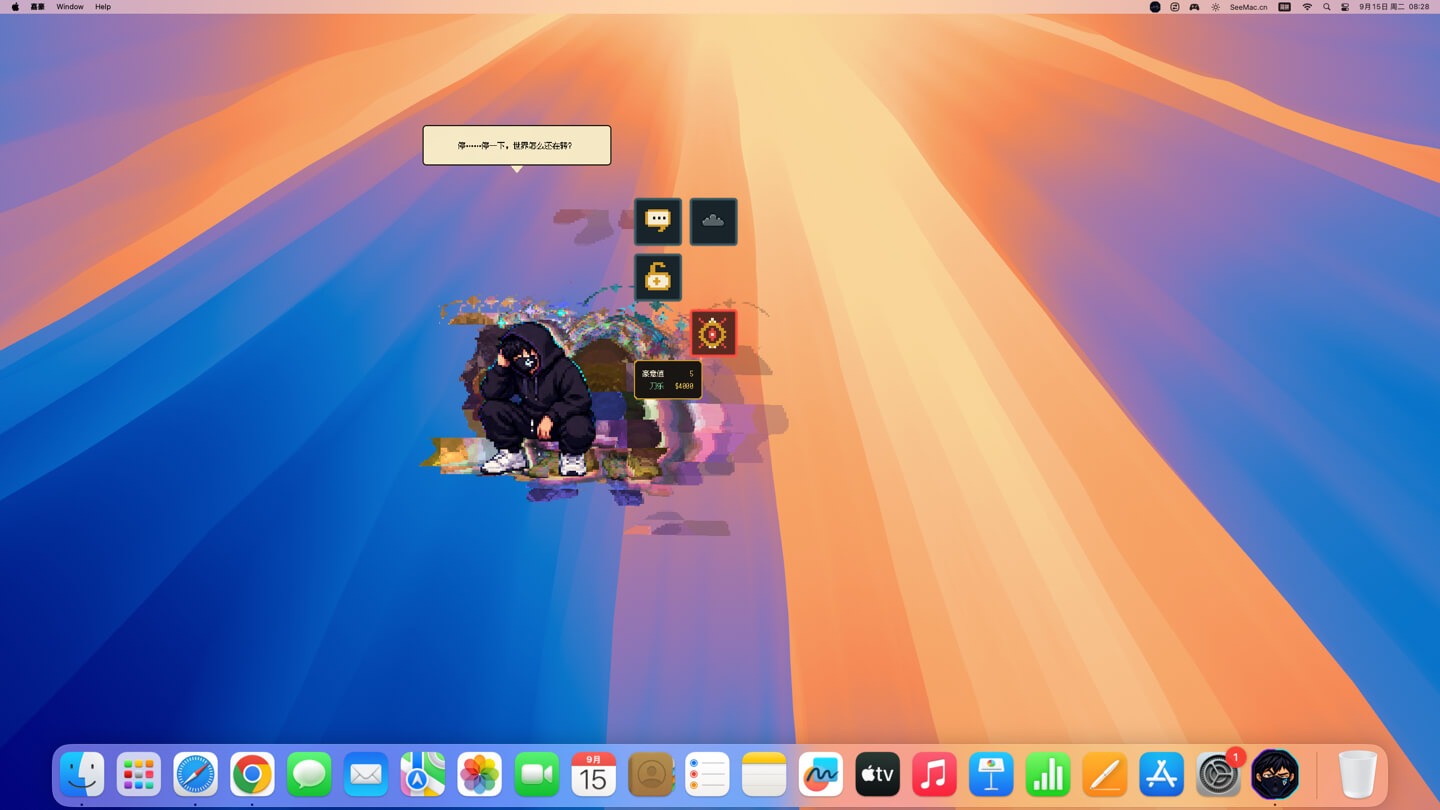Open Notes from the Dock
The height and width of the screenshot is (810, 1440).
(764, 775)
